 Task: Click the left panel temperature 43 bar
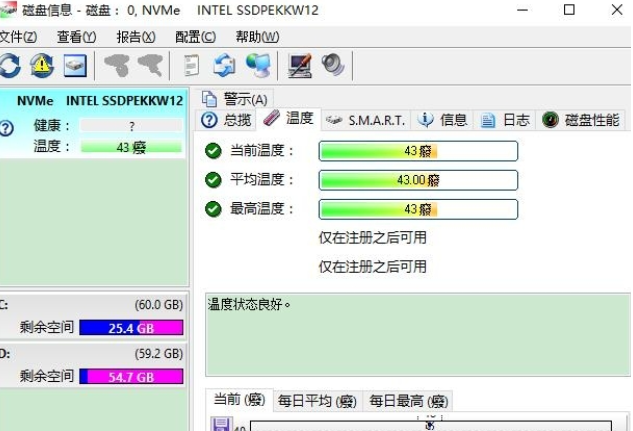131,147
